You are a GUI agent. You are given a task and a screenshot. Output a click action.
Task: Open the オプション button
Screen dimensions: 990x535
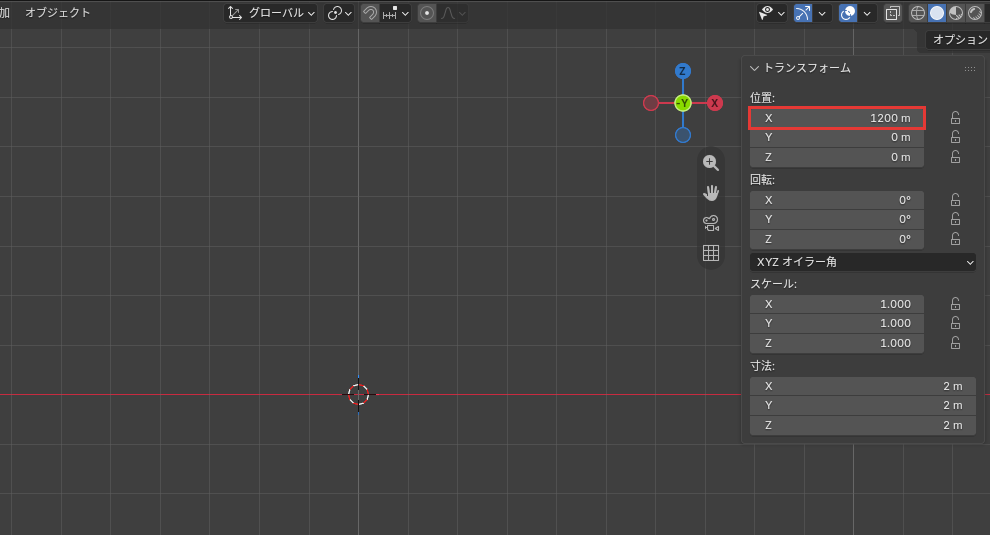[x=958, y=39]
